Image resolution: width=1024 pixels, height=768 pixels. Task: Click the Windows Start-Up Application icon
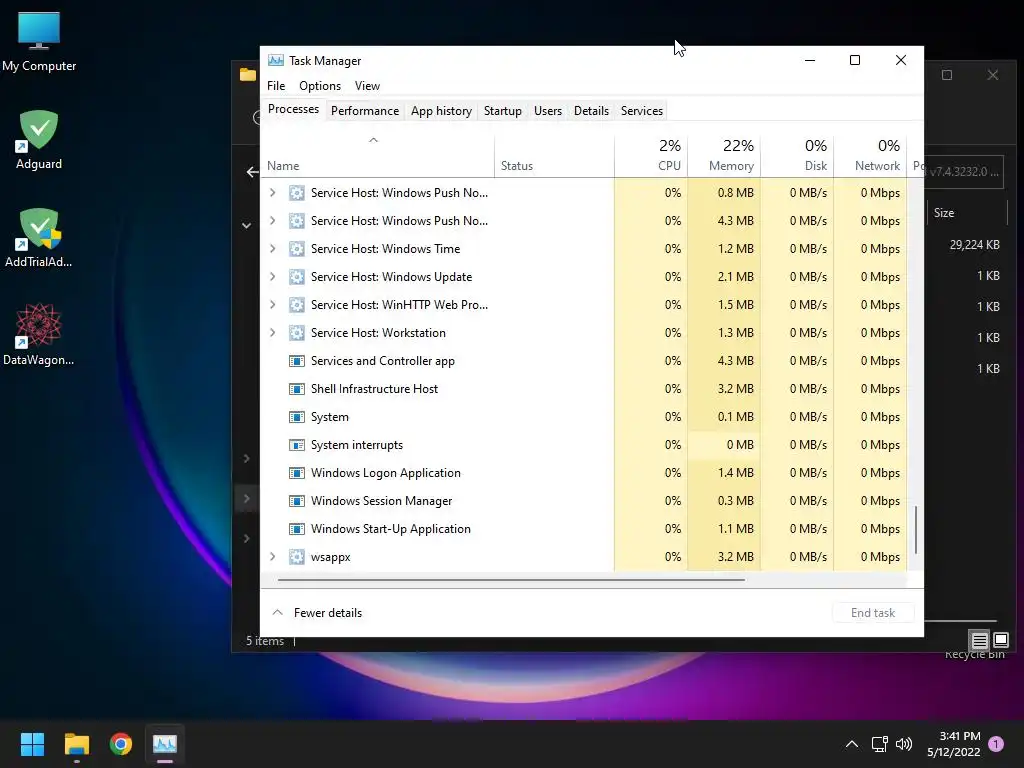click(x=296, y=530)
